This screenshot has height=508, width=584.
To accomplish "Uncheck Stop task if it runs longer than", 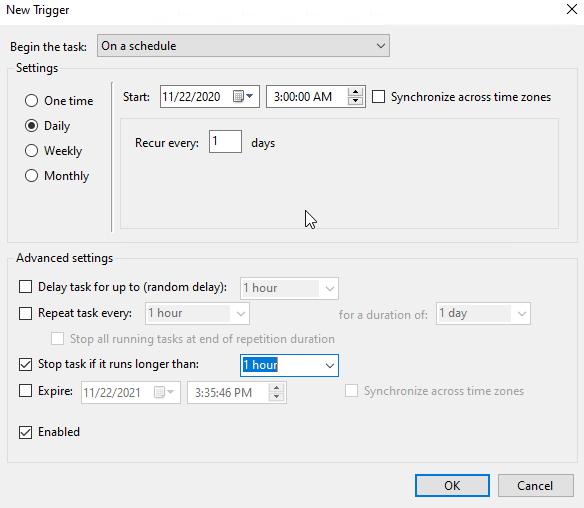I will tap(25, 364).
